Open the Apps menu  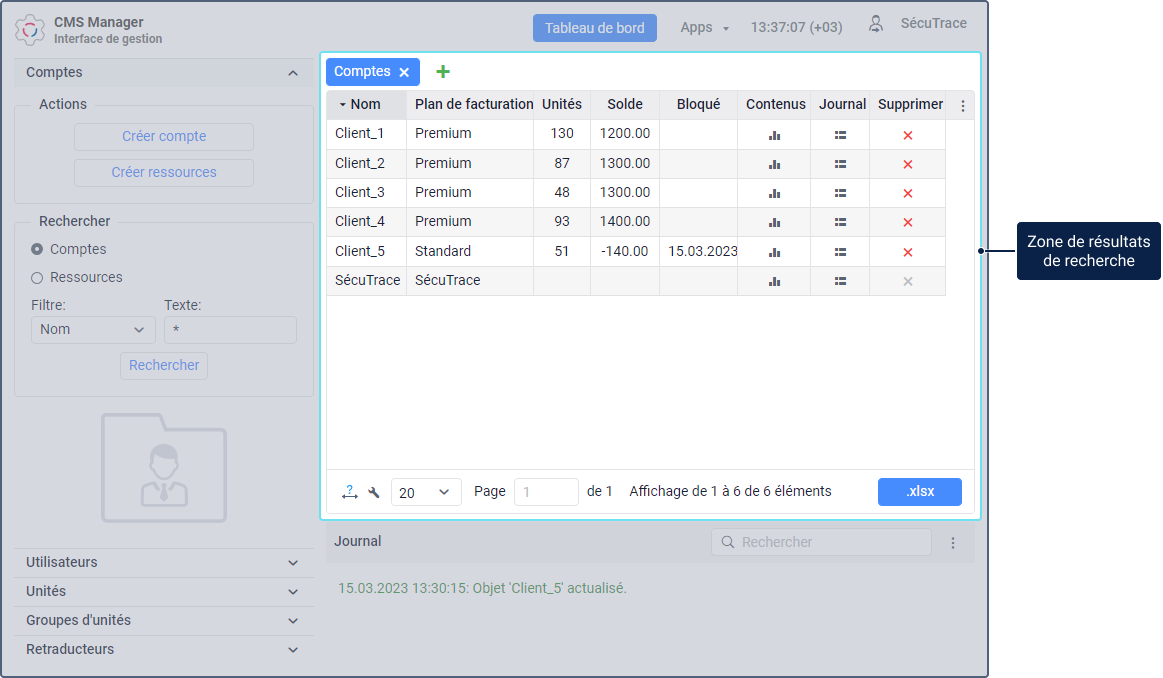pos(704,28)
